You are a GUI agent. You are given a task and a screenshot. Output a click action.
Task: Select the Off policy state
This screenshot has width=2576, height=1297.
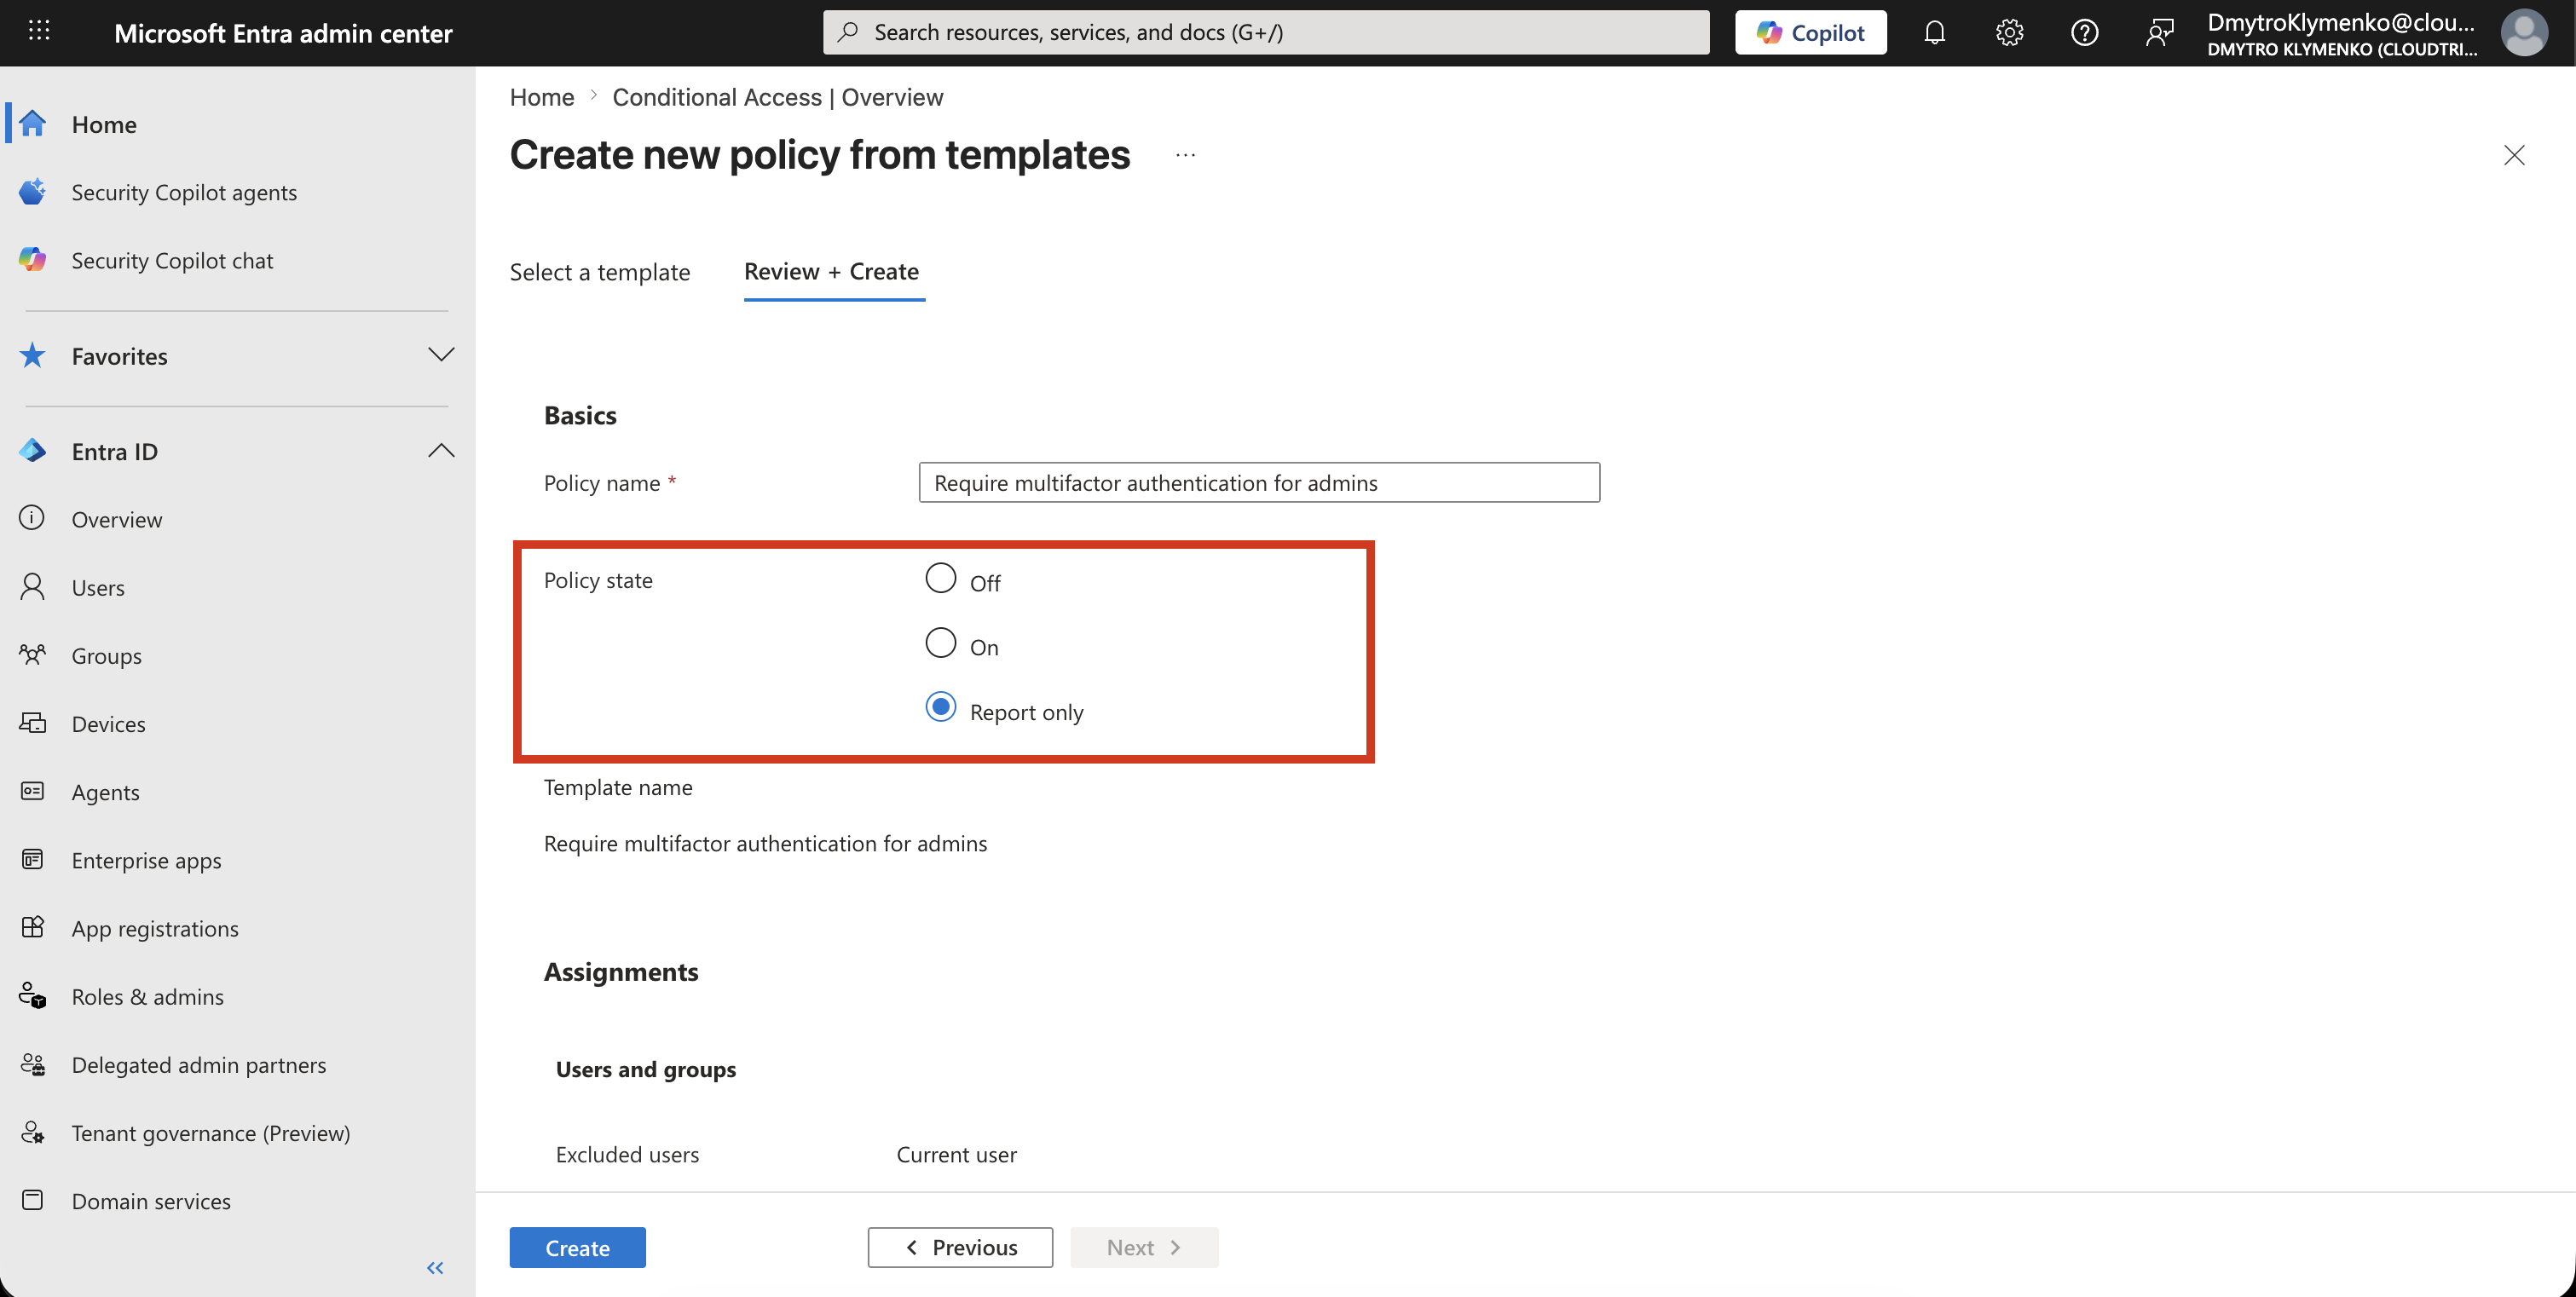[940, 578]
